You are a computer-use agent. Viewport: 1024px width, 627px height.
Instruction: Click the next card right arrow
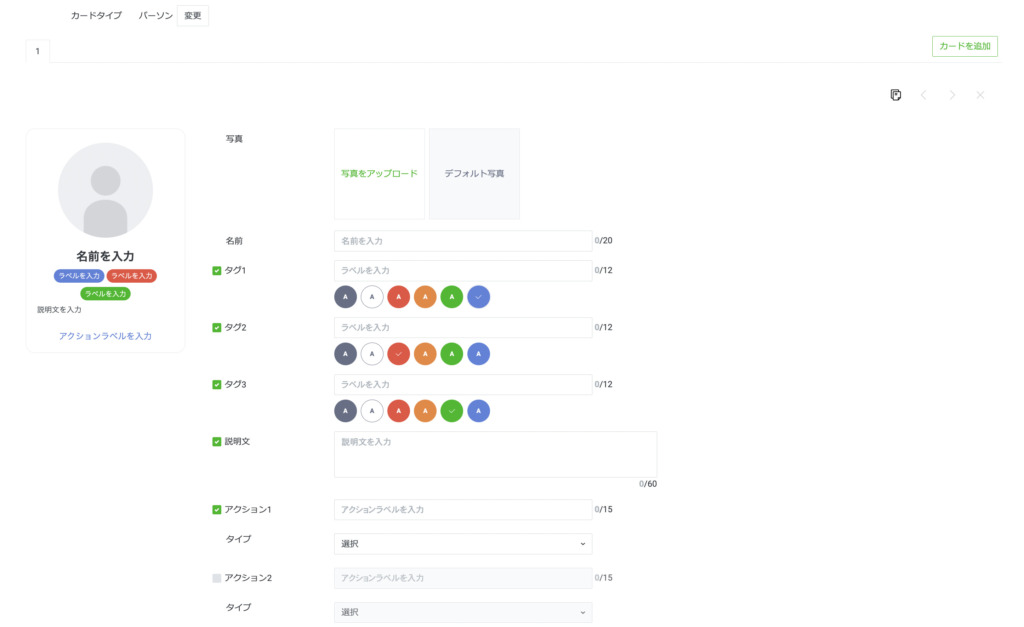(952, 95)
